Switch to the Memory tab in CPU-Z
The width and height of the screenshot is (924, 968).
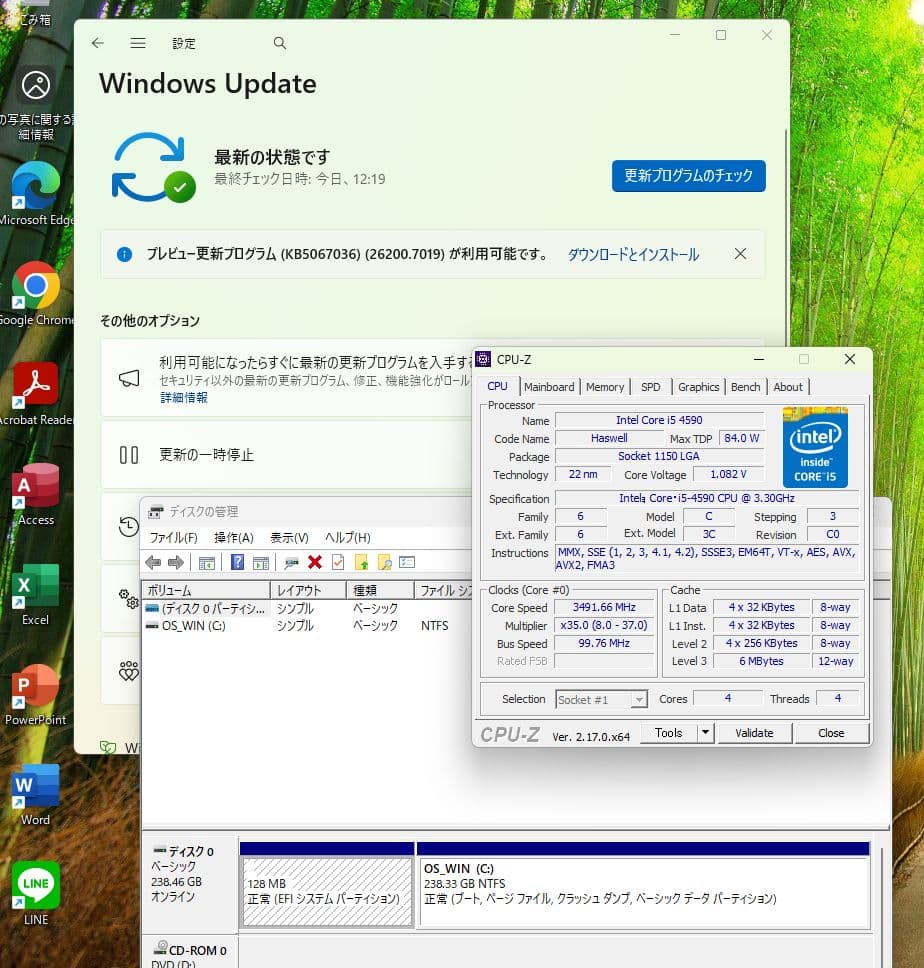coord(605,387)
